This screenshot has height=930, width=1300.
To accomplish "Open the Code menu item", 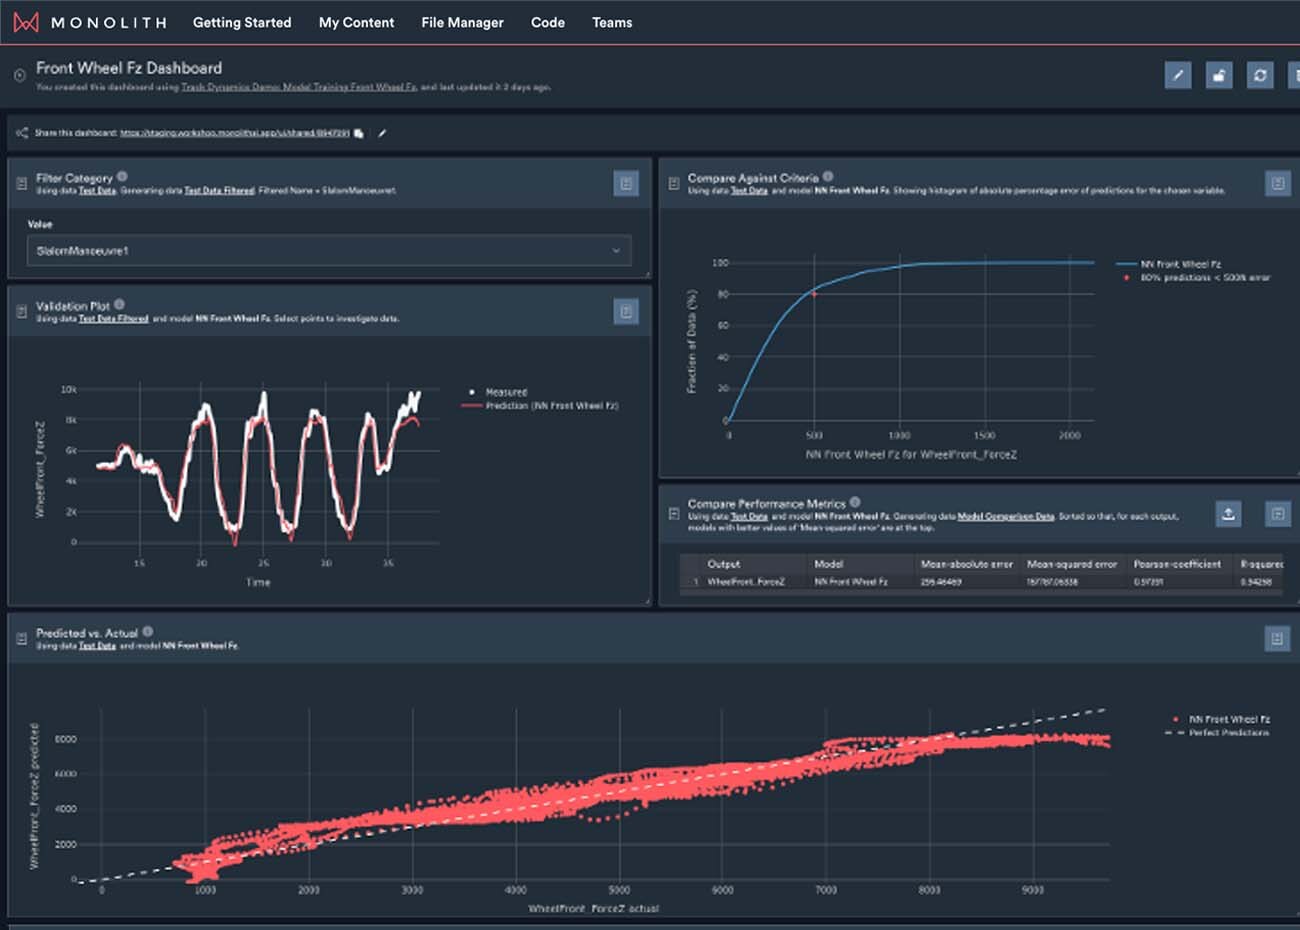I will point(548,22).
